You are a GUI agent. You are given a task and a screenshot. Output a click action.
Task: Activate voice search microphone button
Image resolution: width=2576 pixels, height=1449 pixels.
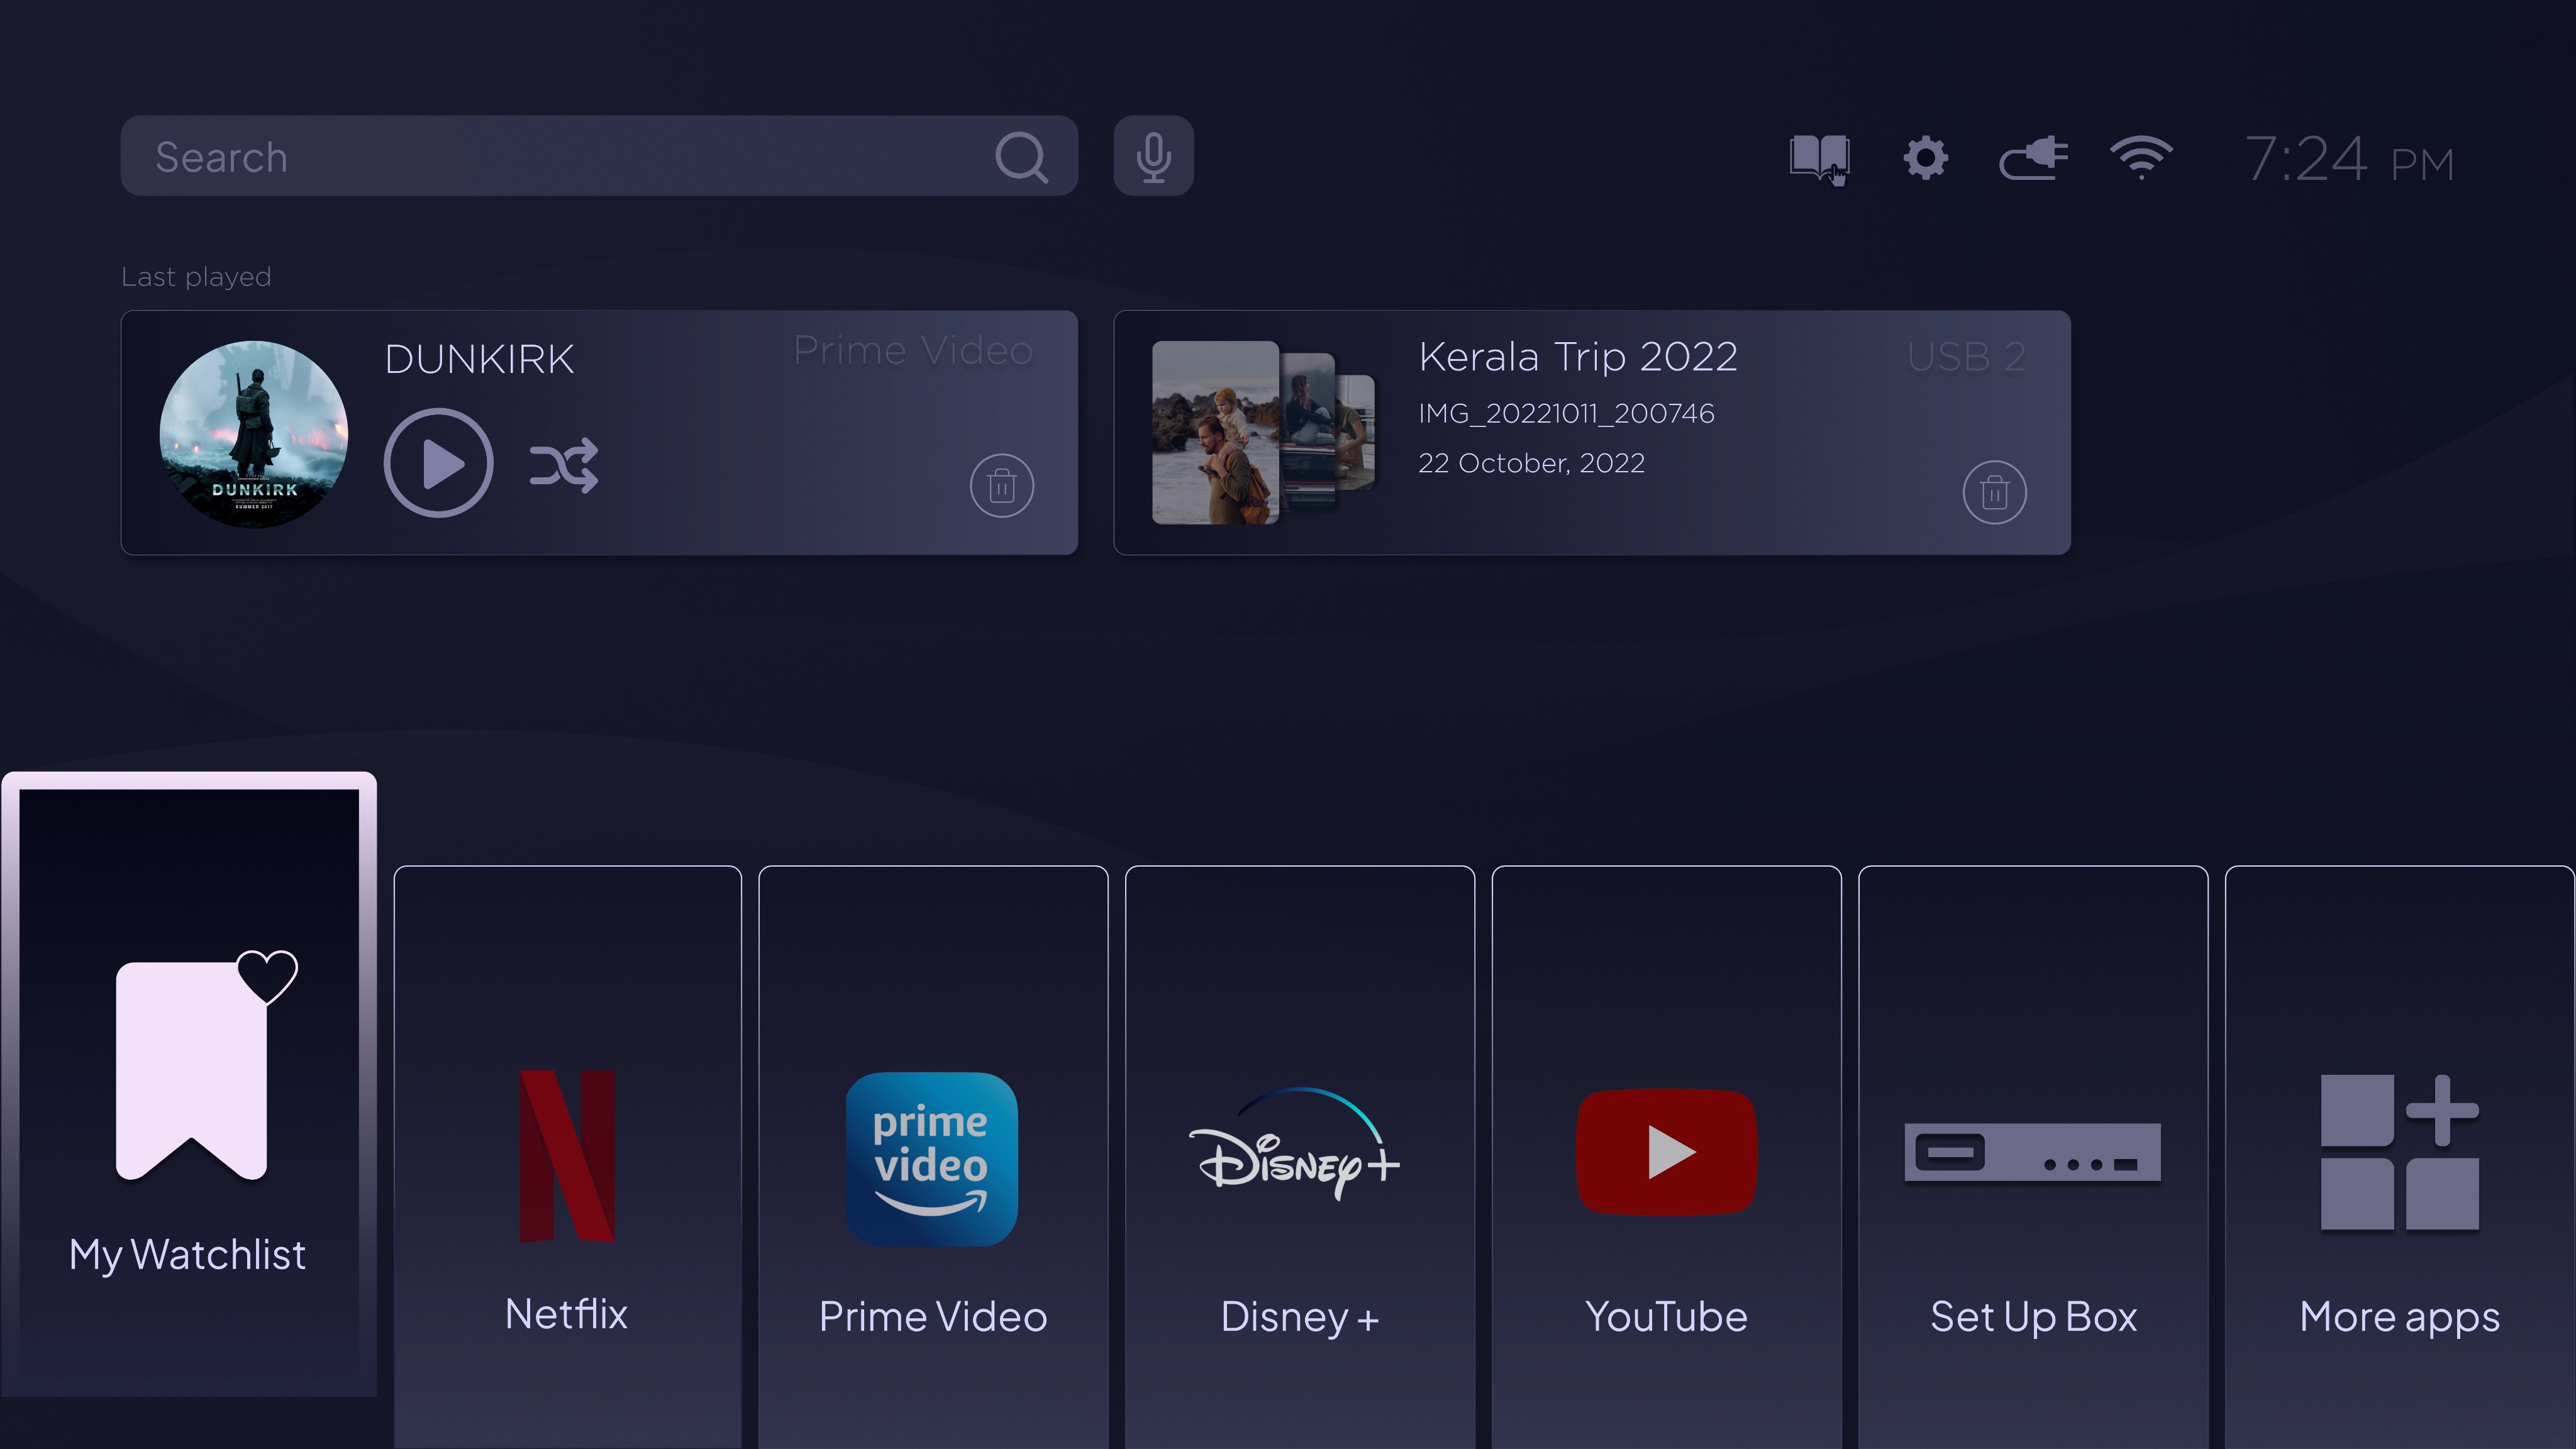point(1153,156)
